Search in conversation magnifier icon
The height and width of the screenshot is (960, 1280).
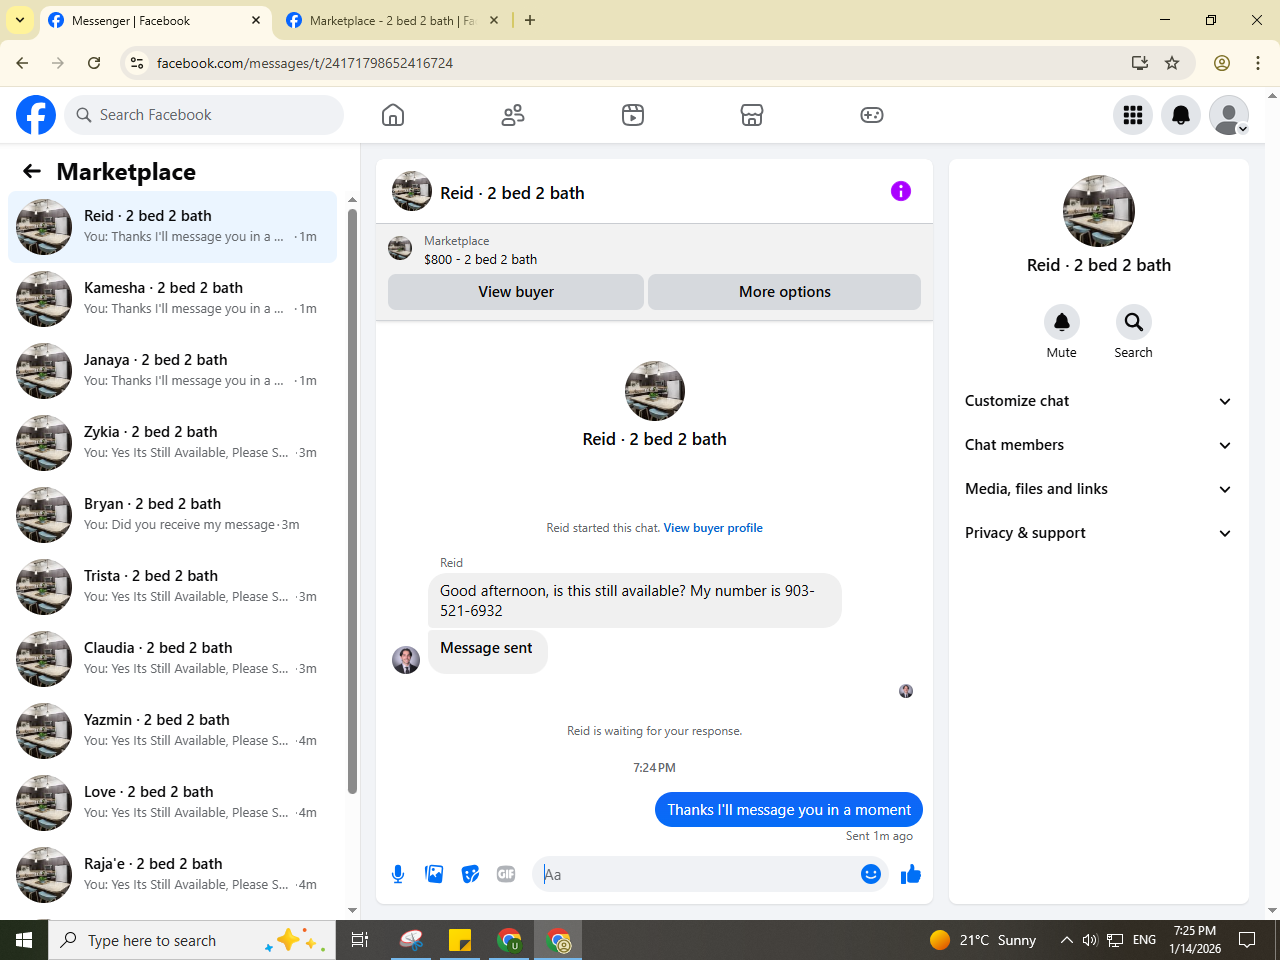point(1133,322)
